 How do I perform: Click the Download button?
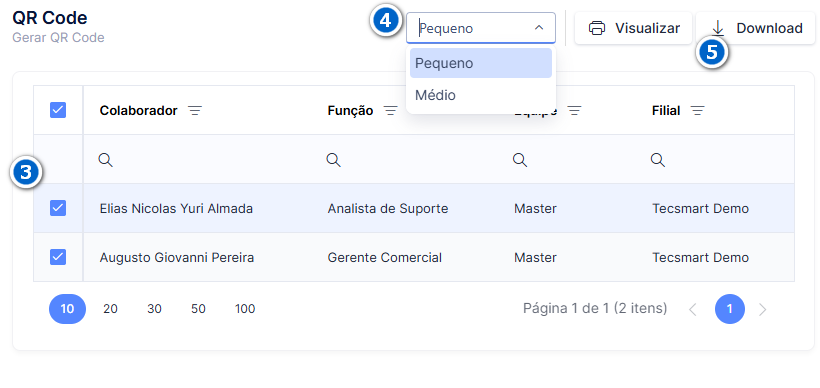(x=755, y=28)
